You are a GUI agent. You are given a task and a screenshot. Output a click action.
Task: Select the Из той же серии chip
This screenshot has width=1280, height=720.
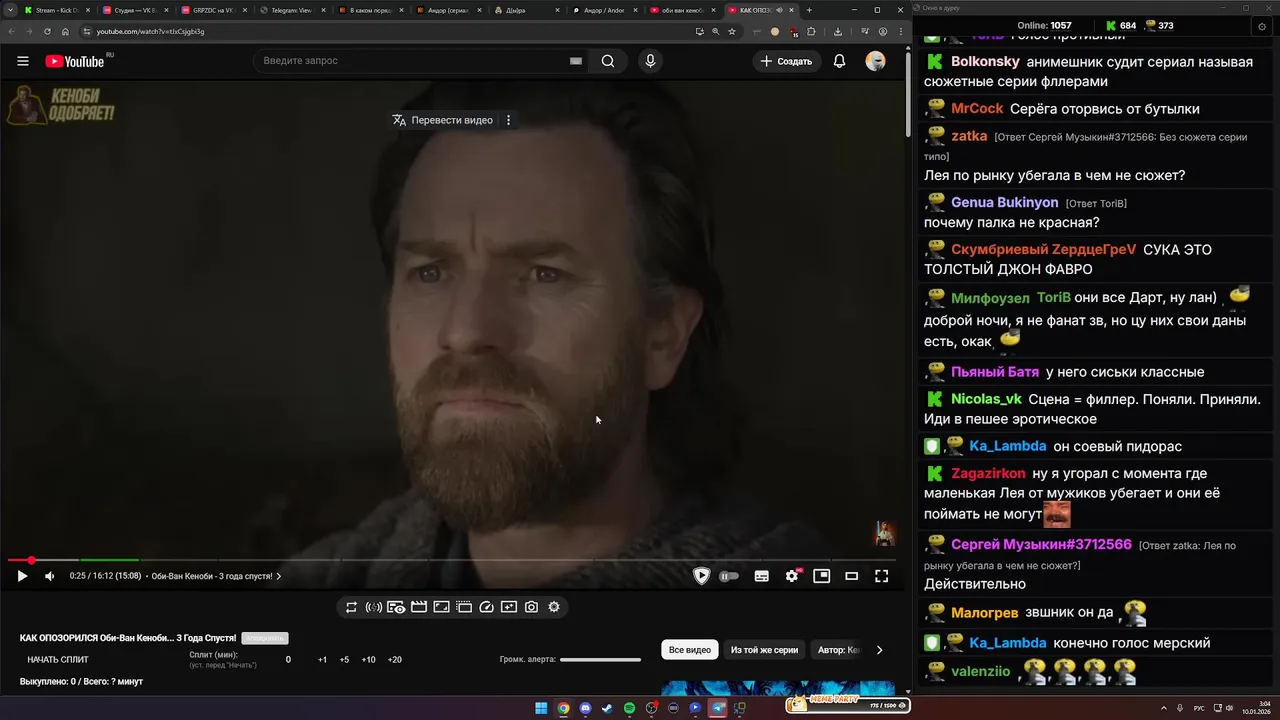764,650
